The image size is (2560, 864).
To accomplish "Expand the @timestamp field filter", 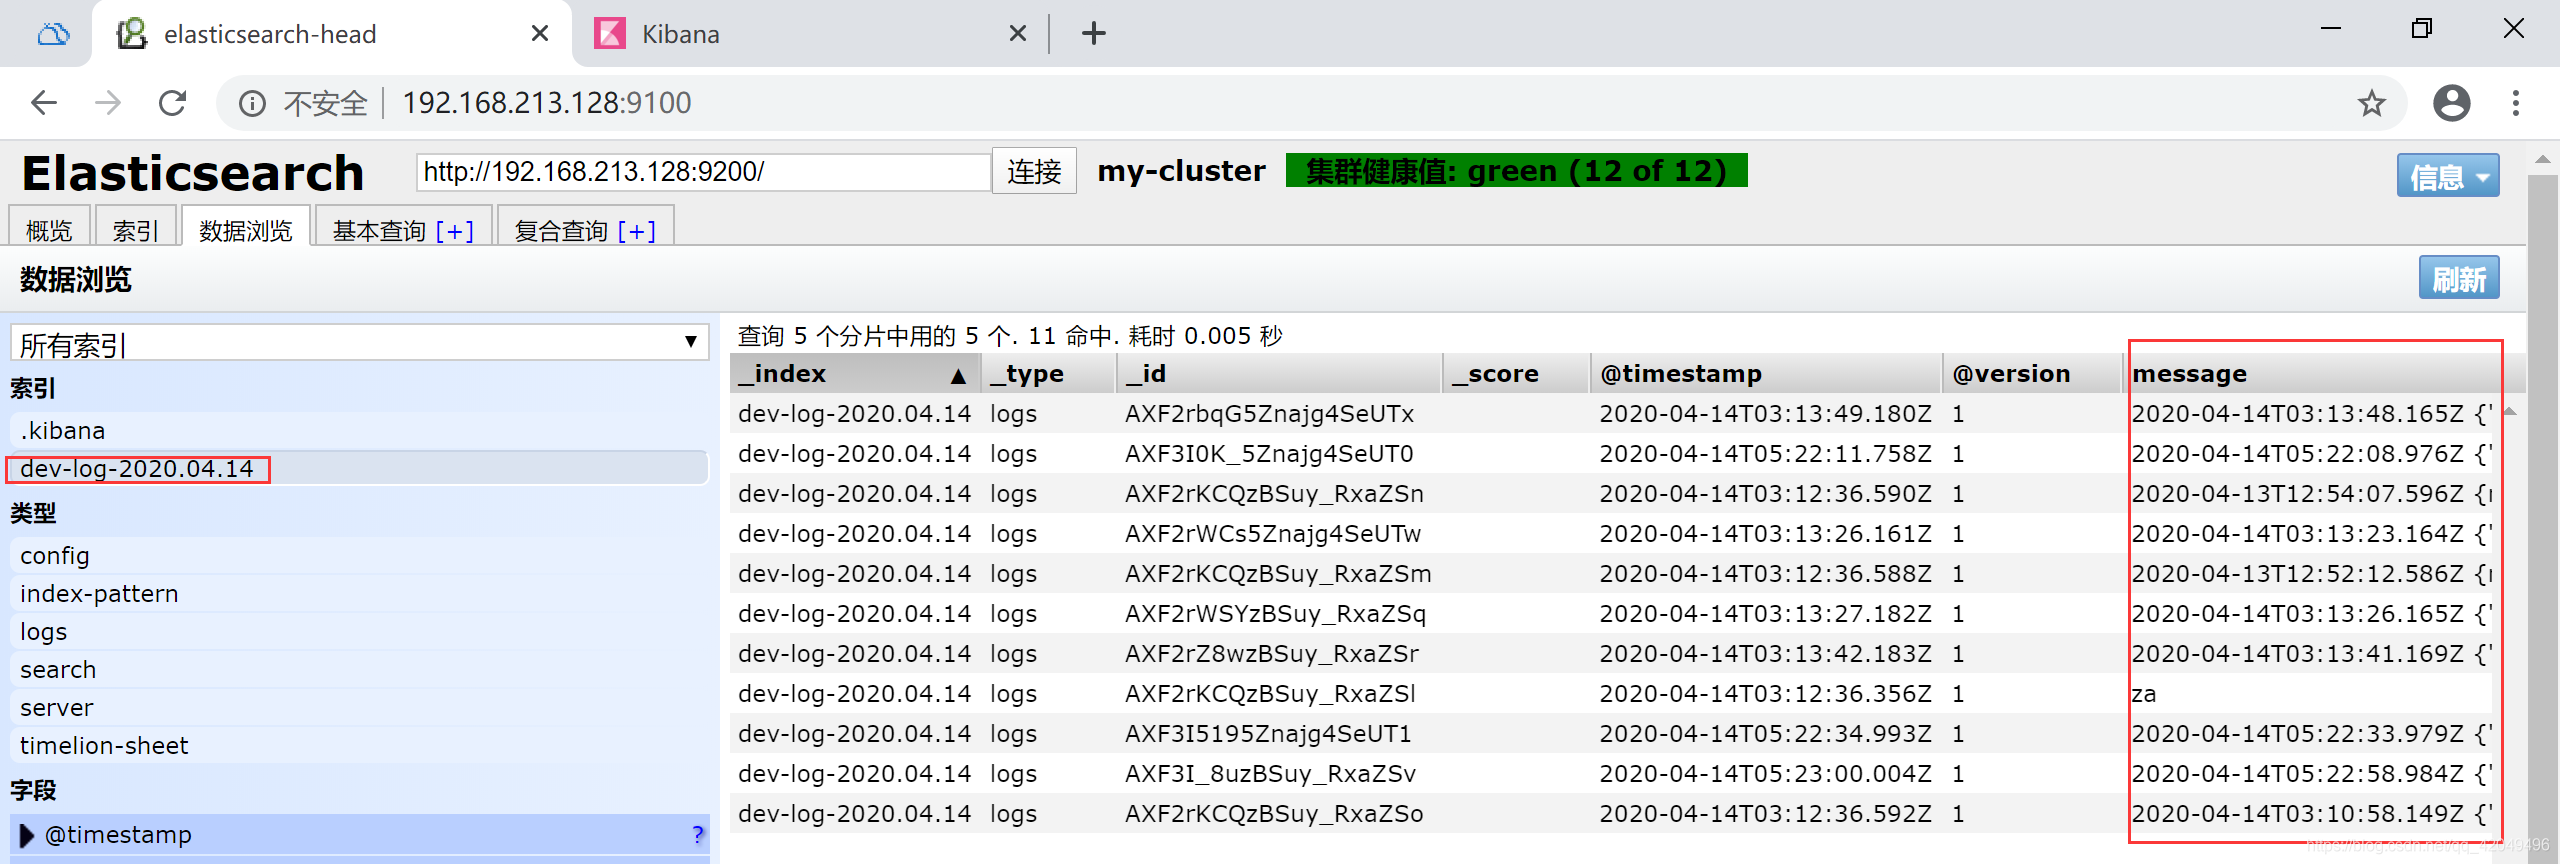I will tap(27, 835).
